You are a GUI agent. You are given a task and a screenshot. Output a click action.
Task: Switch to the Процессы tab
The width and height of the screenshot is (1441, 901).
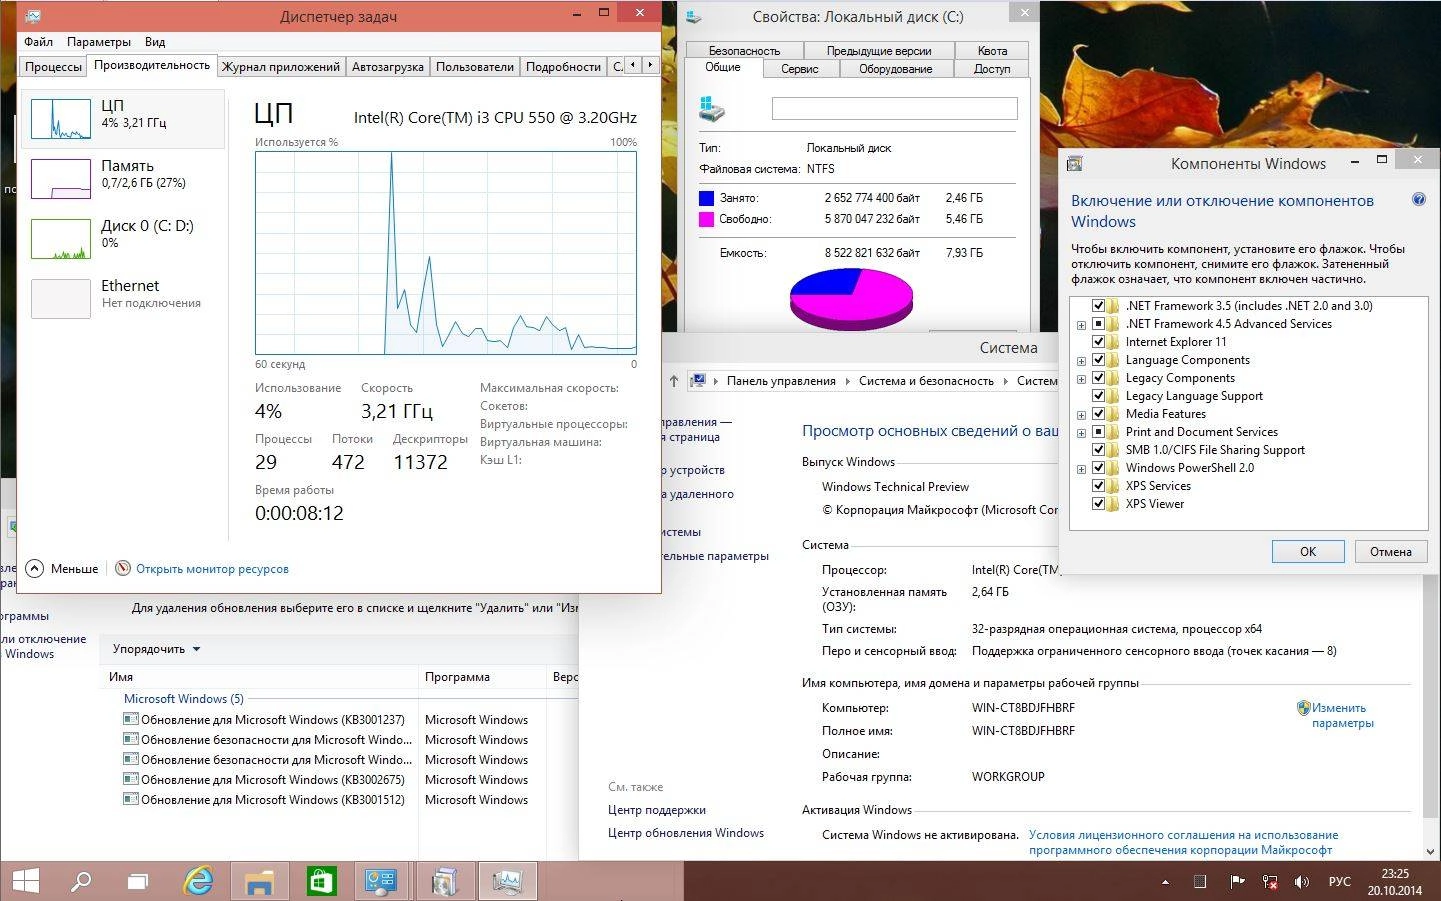point(53,67)
